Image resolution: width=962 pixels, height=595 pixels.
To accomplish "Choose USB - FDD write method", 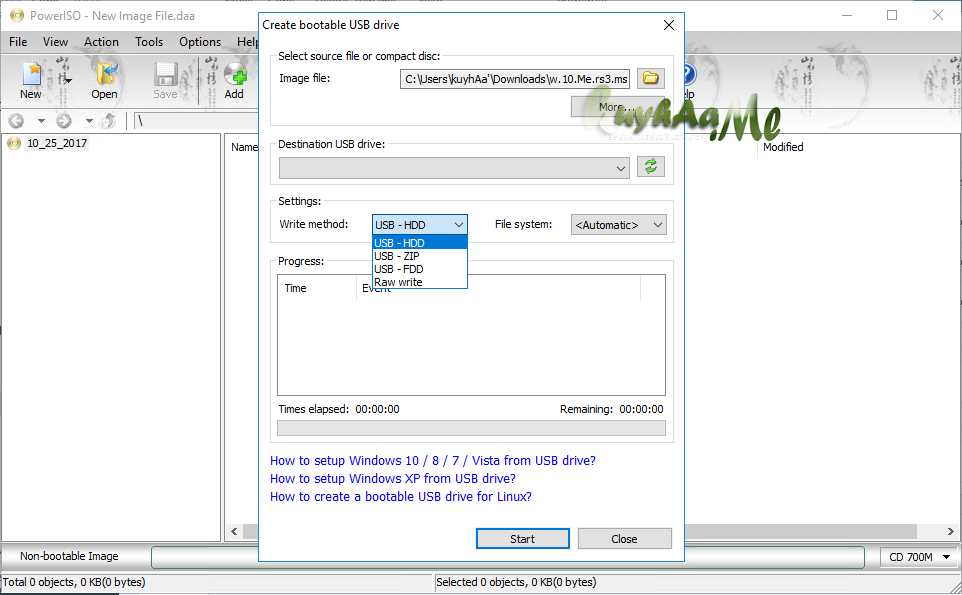I will point(420,269).
